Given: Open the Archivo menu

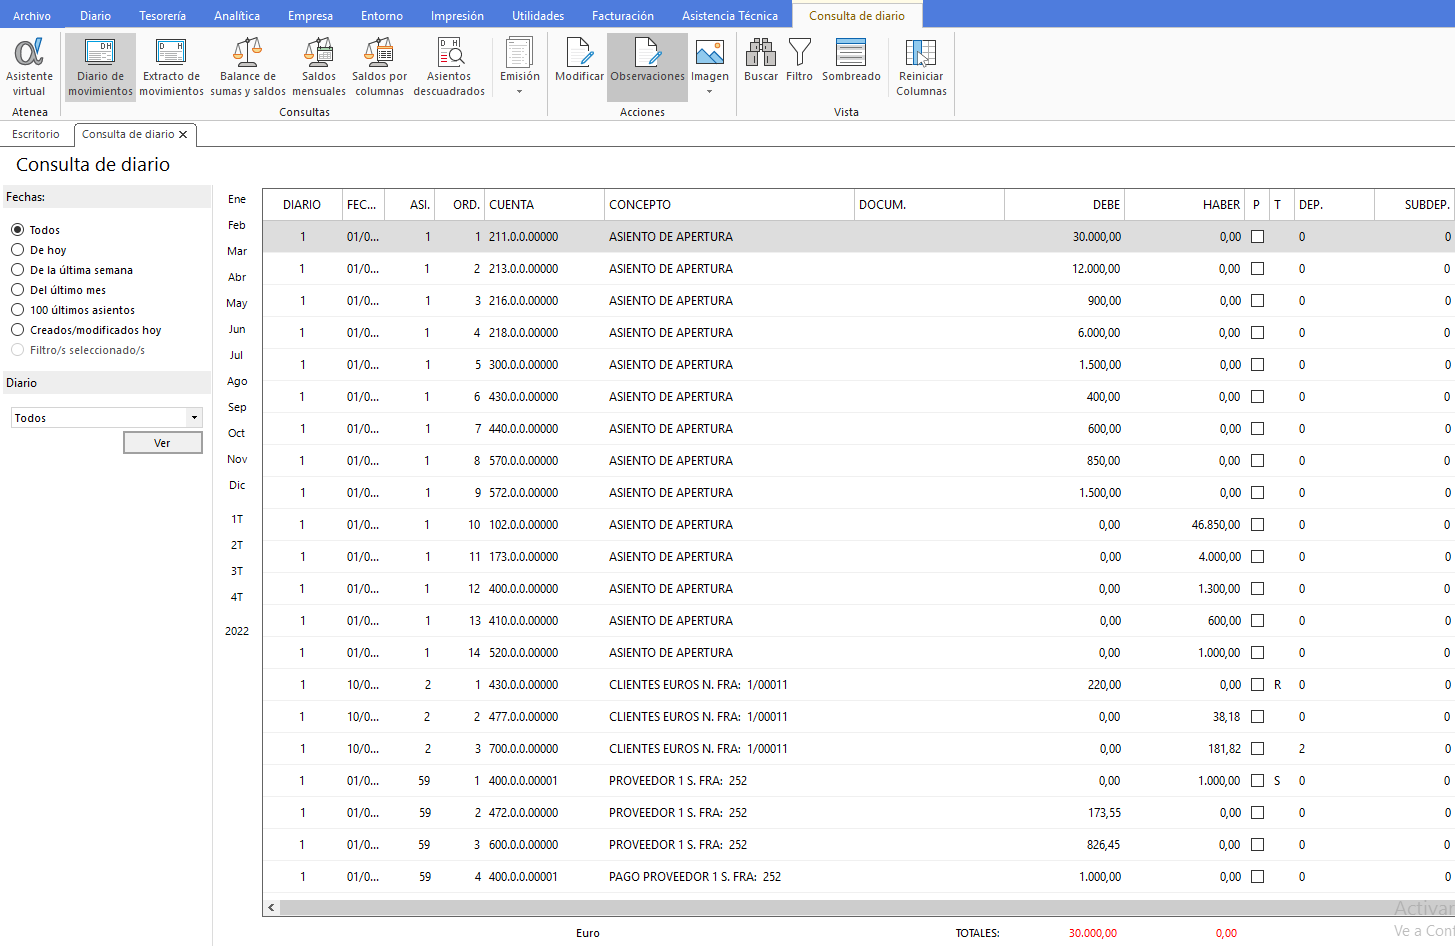Looking at the screenshot, I should [x=32, y=16].
